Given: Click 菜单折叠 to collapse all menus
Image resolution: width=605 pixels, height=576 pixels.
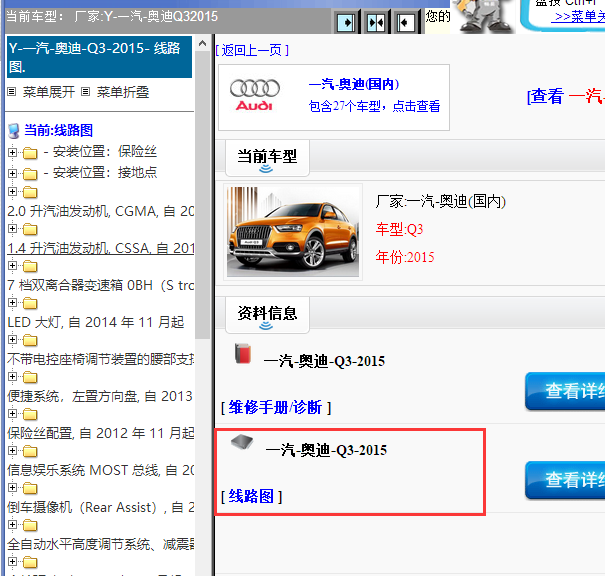Looking at the screenshot, I should pyautogui.click(x=123, y=92).
